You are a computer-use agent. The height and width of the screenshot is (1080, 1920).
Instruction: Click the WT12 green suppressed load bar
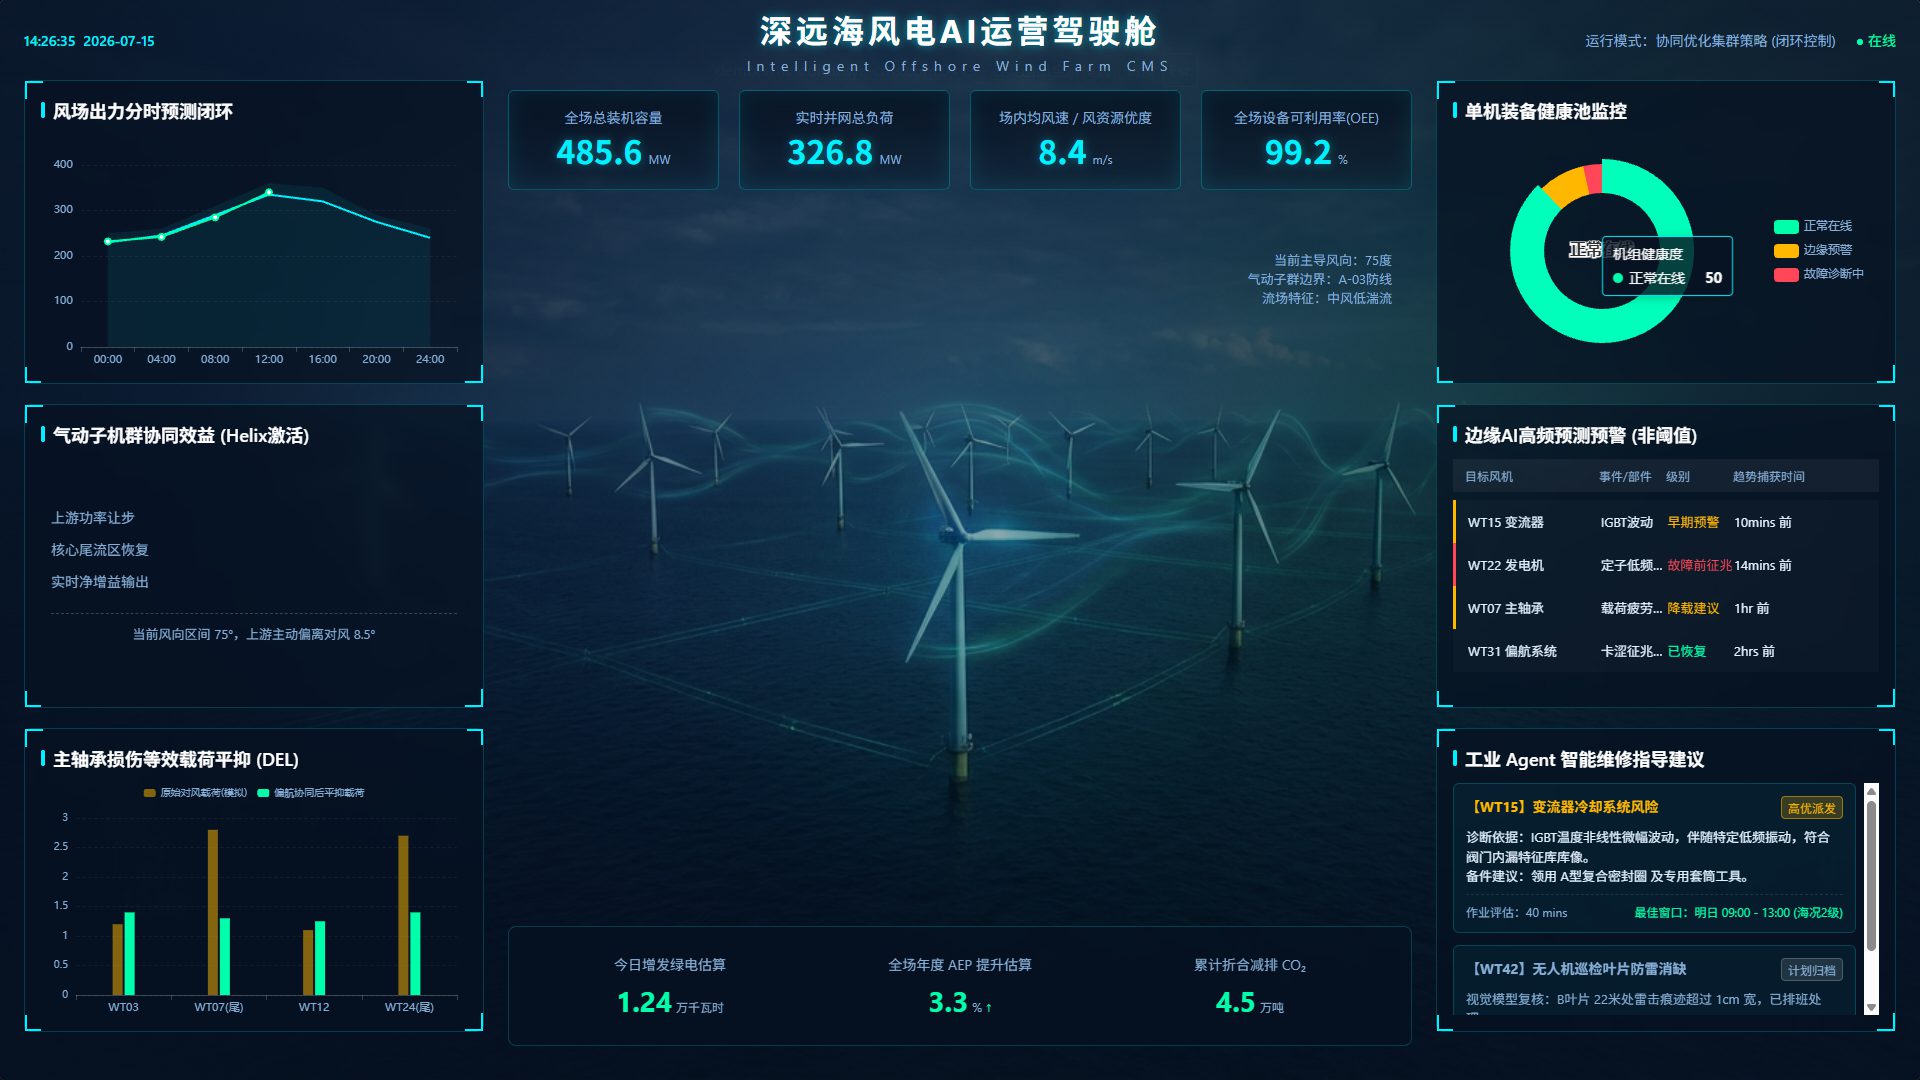(x=320, y=958)
